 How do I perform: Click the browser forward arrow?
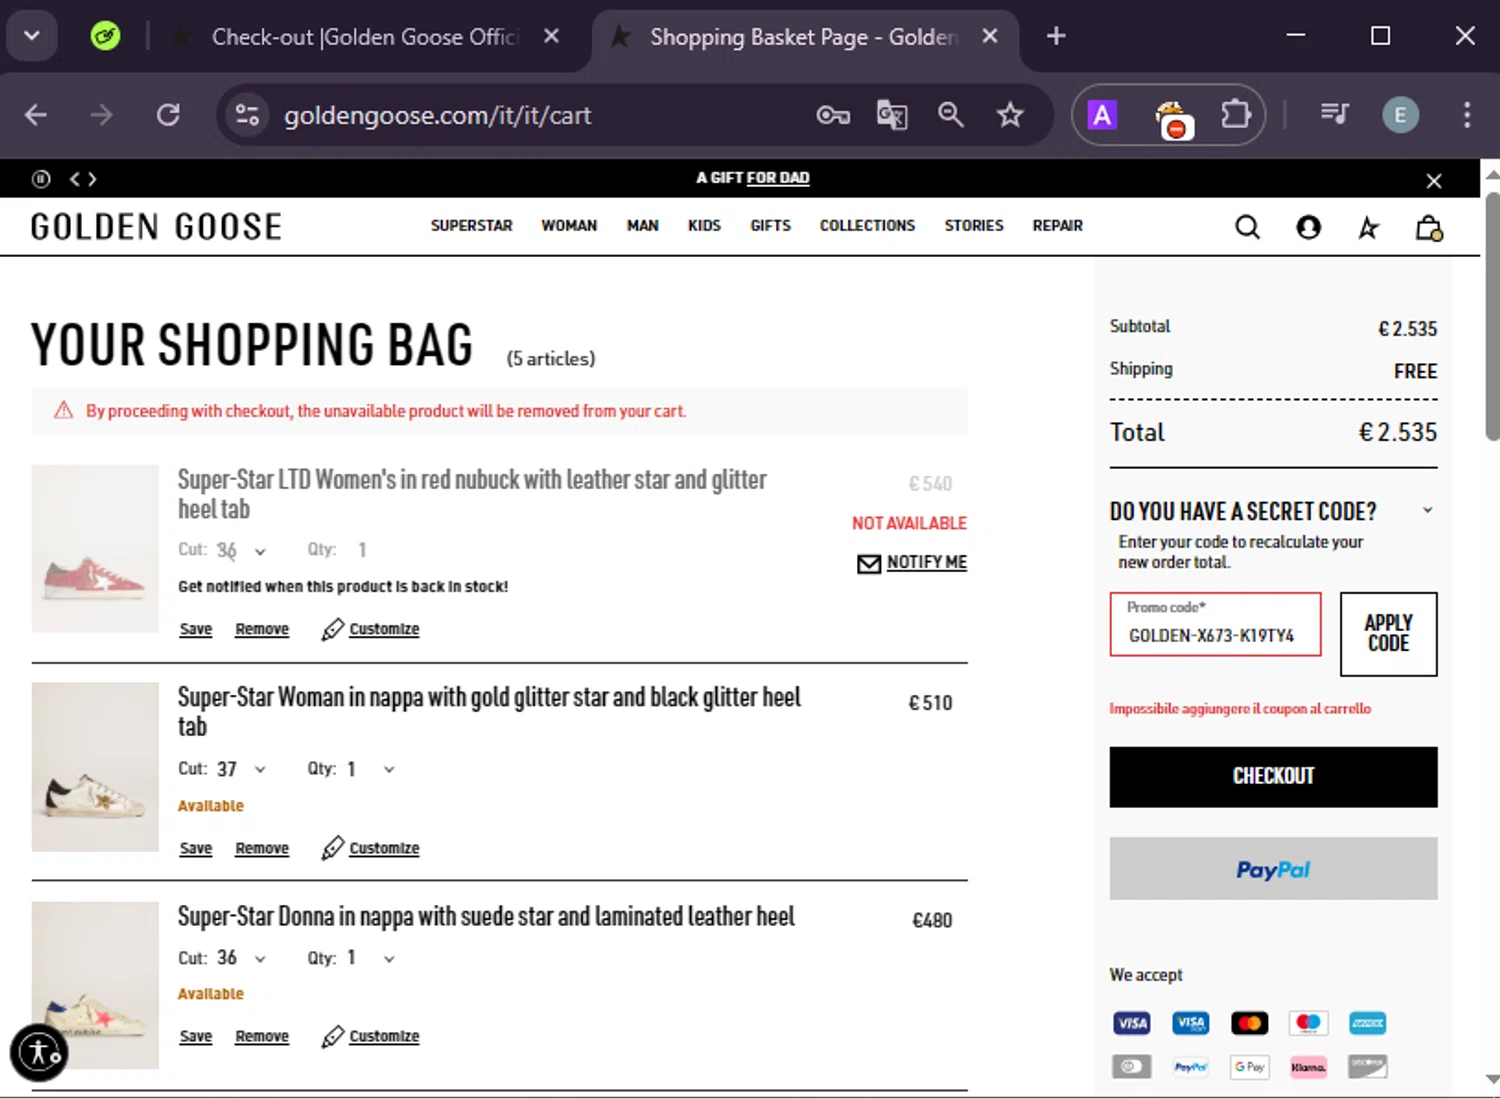101,115
